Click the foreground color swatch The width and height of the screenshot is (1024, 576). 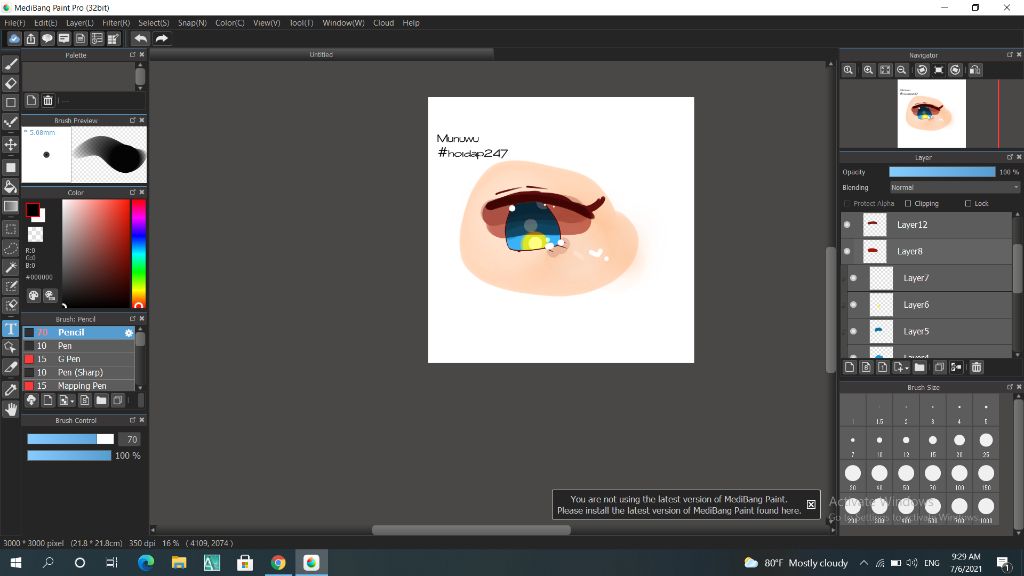33,210
